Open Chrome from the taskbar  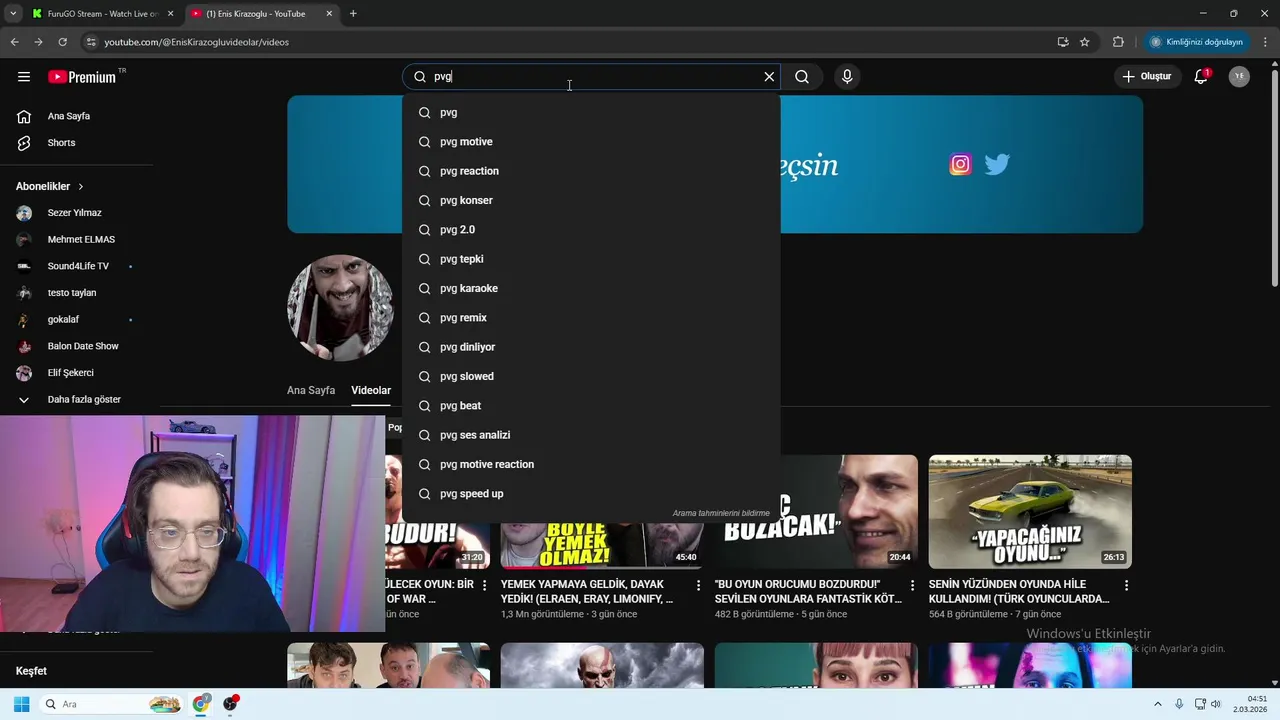point(201,704)
